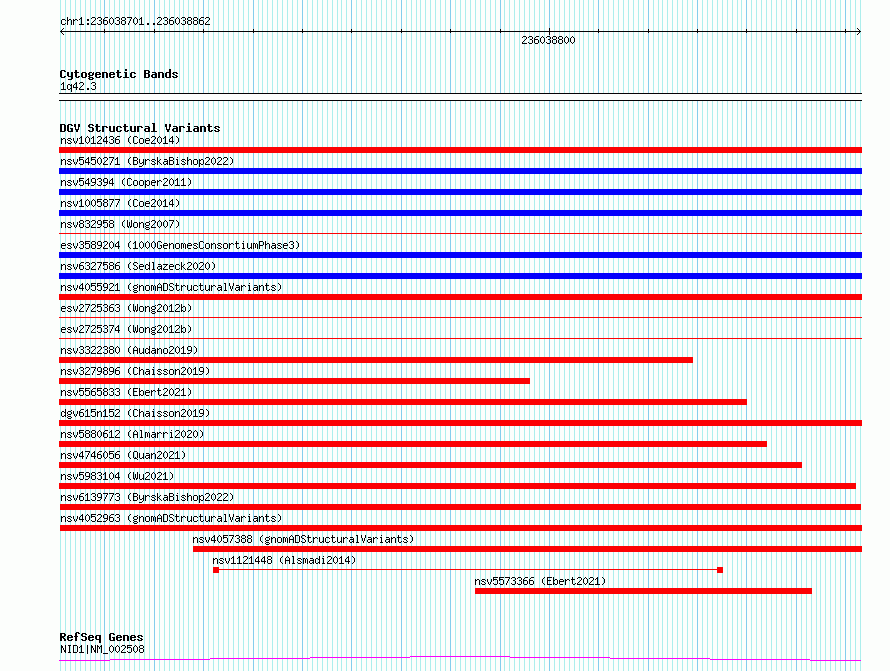Viewport: 890px width, 671px height.
Task: Click left end square of nsv1121448 feature
Action: tap(216, 570)
